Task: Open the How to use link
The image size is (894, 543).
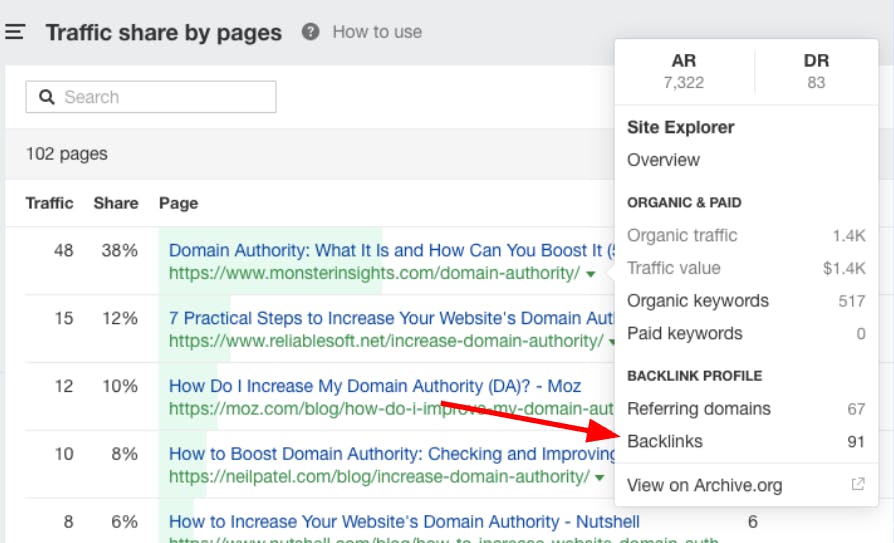Action: (377, 32)
